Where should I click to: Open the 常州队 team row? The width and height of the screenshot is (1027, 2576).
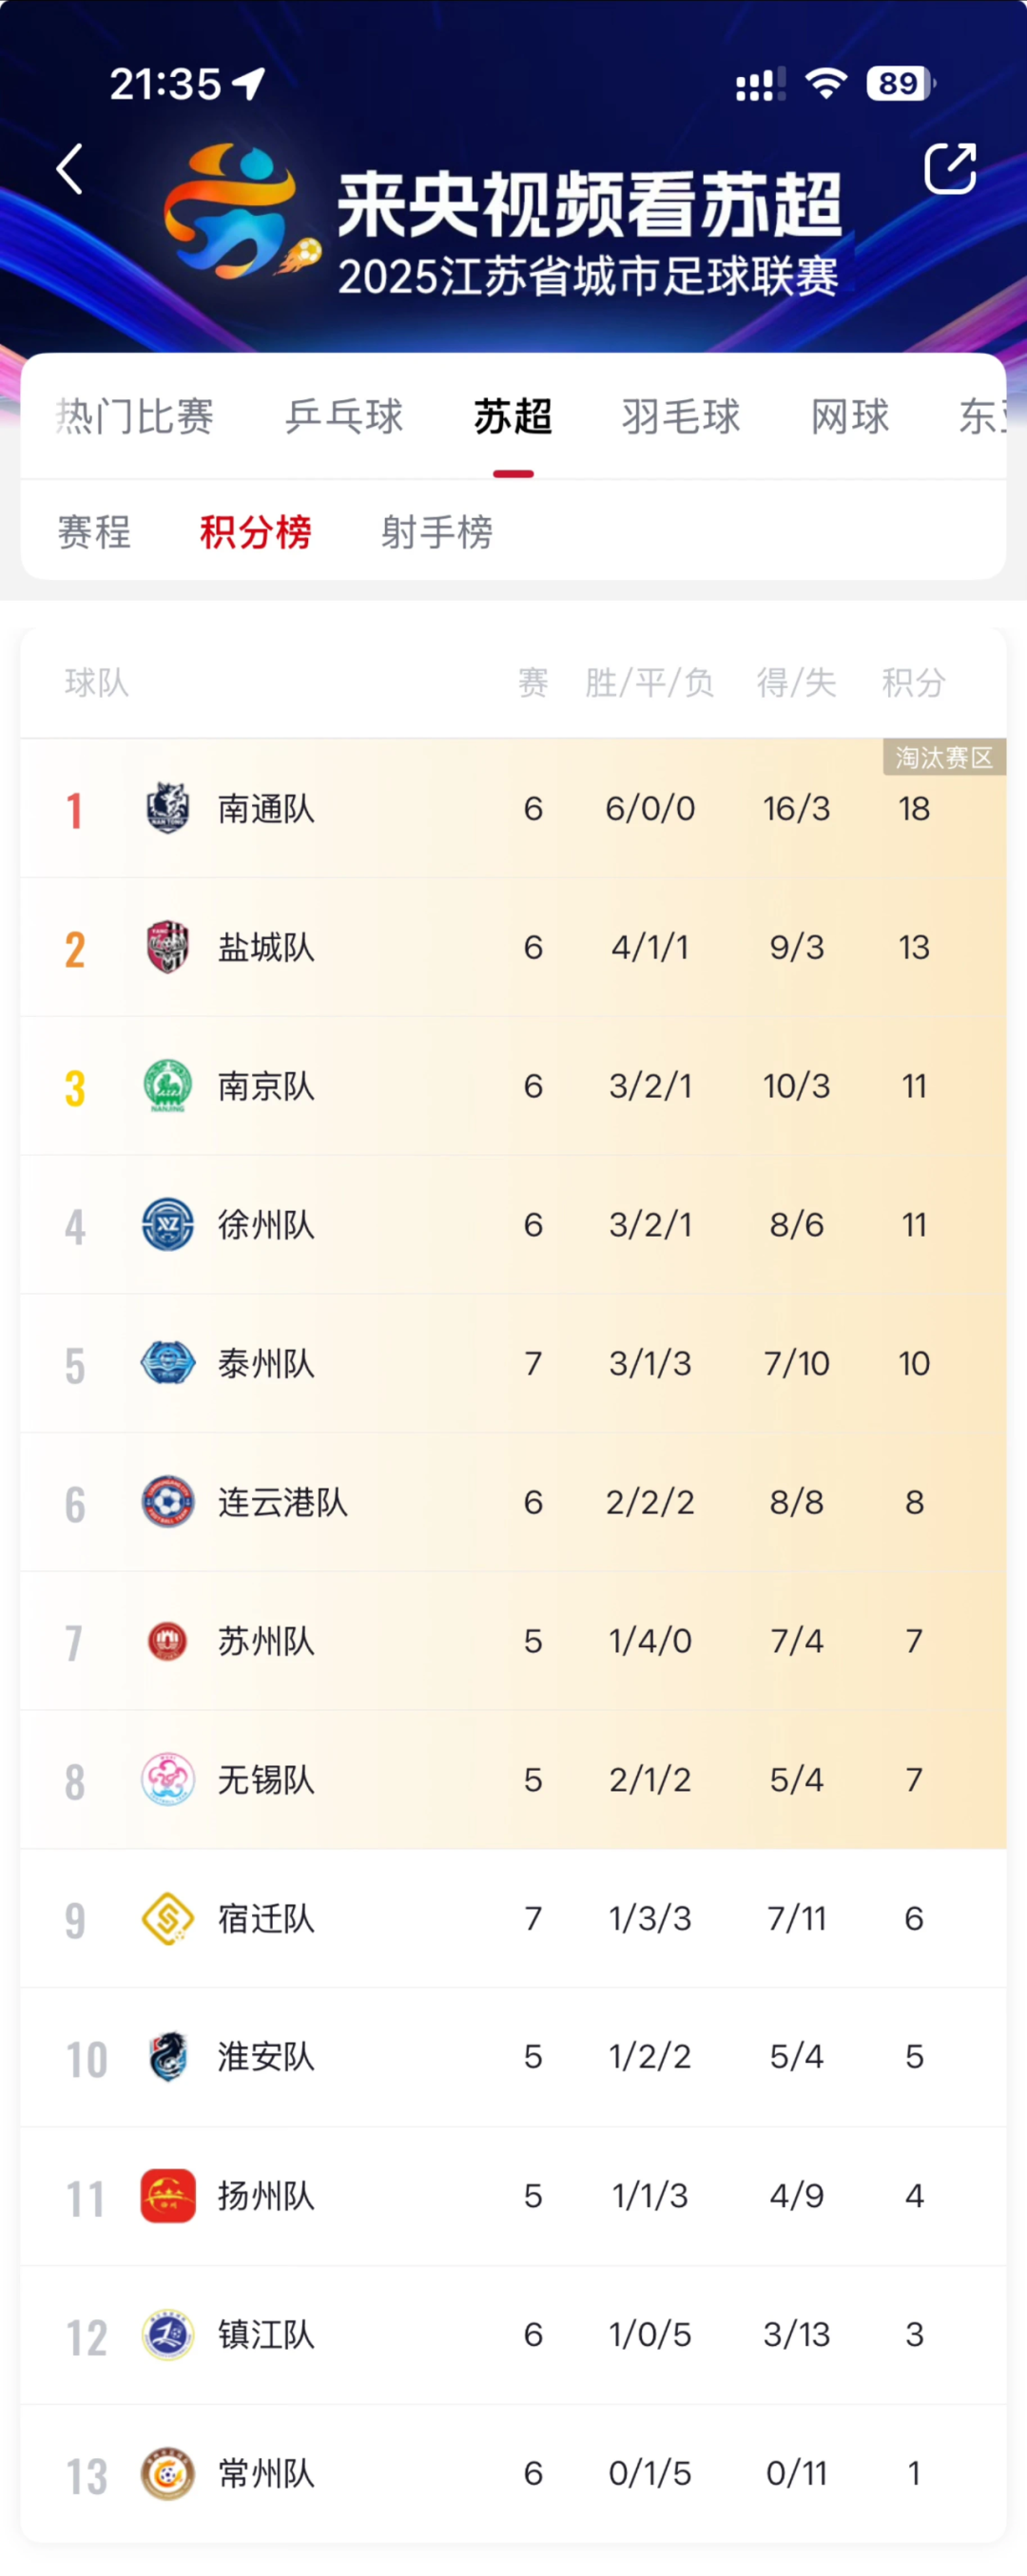click(x=513, y=2474)
